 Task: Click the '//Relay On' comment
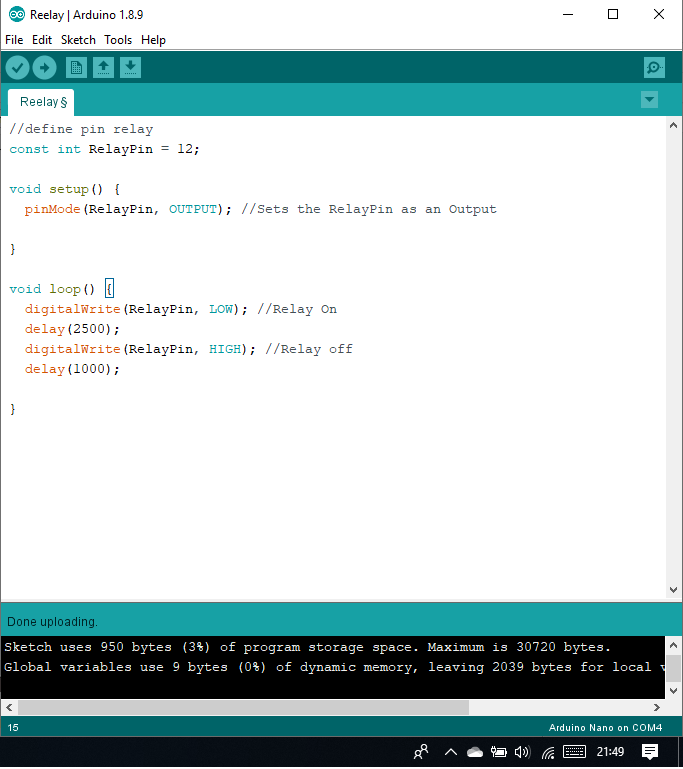click(x=297, y=309)
